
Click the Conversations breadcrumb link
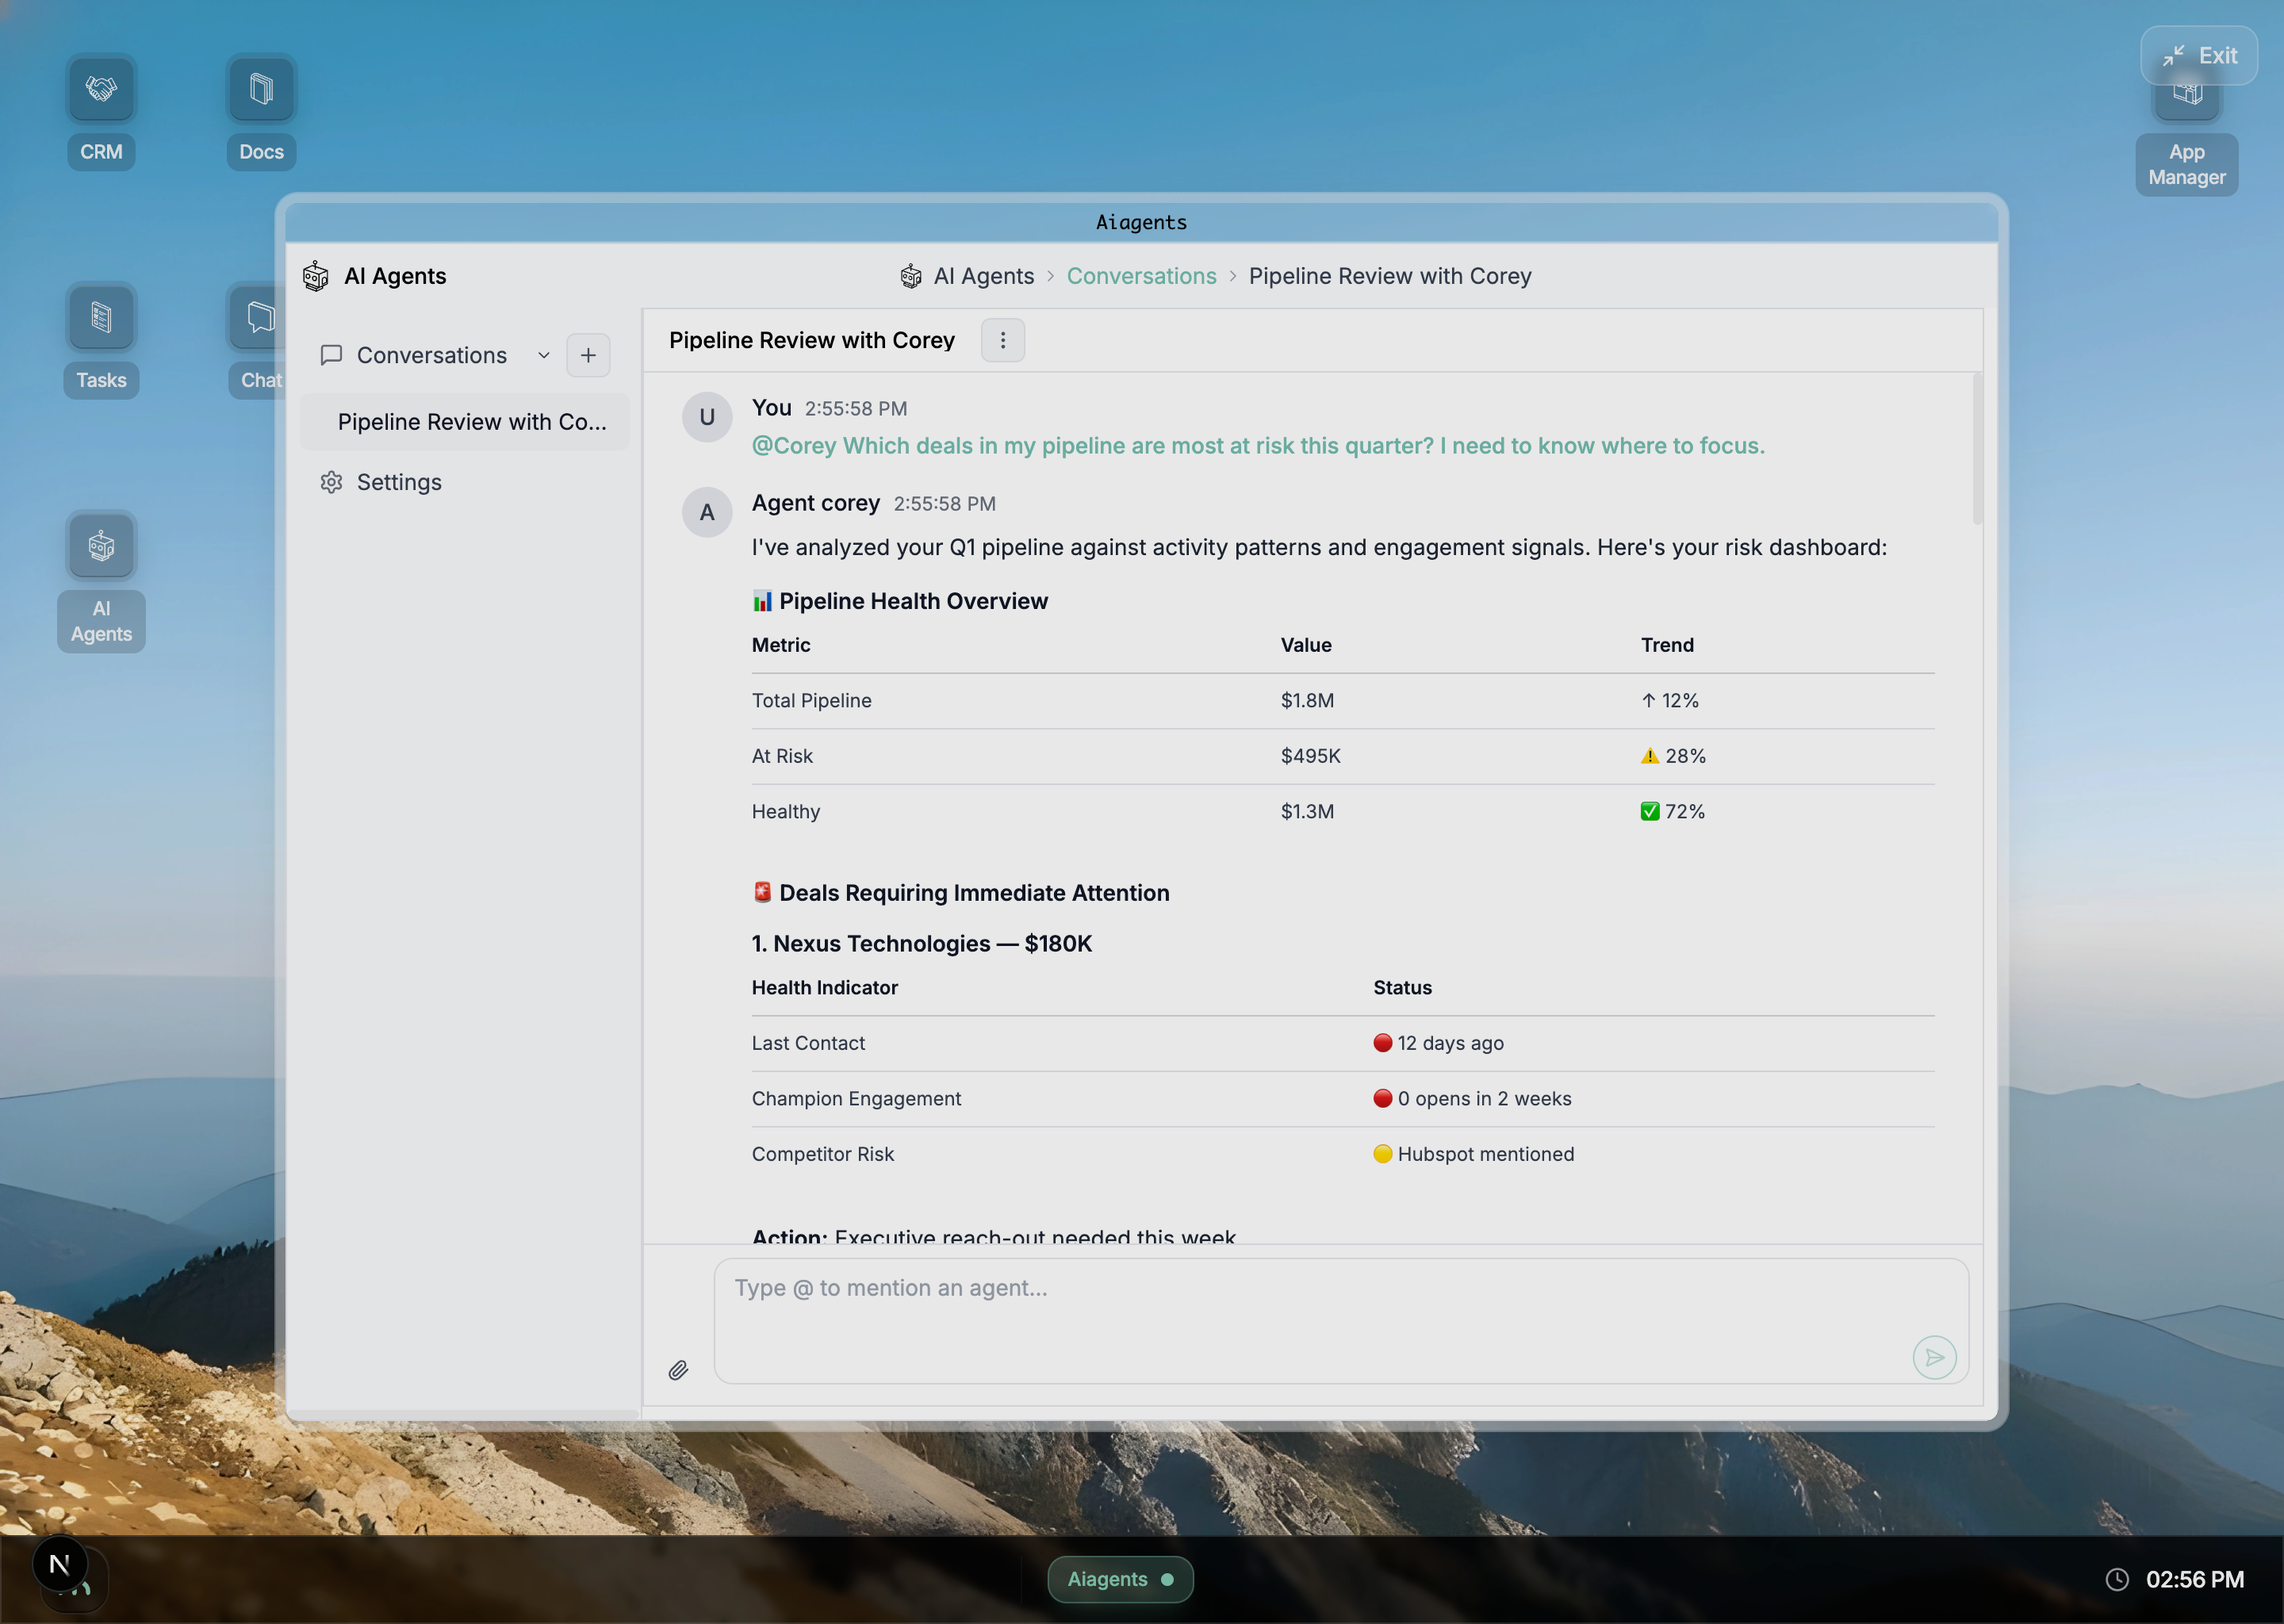coord(1141,276)
